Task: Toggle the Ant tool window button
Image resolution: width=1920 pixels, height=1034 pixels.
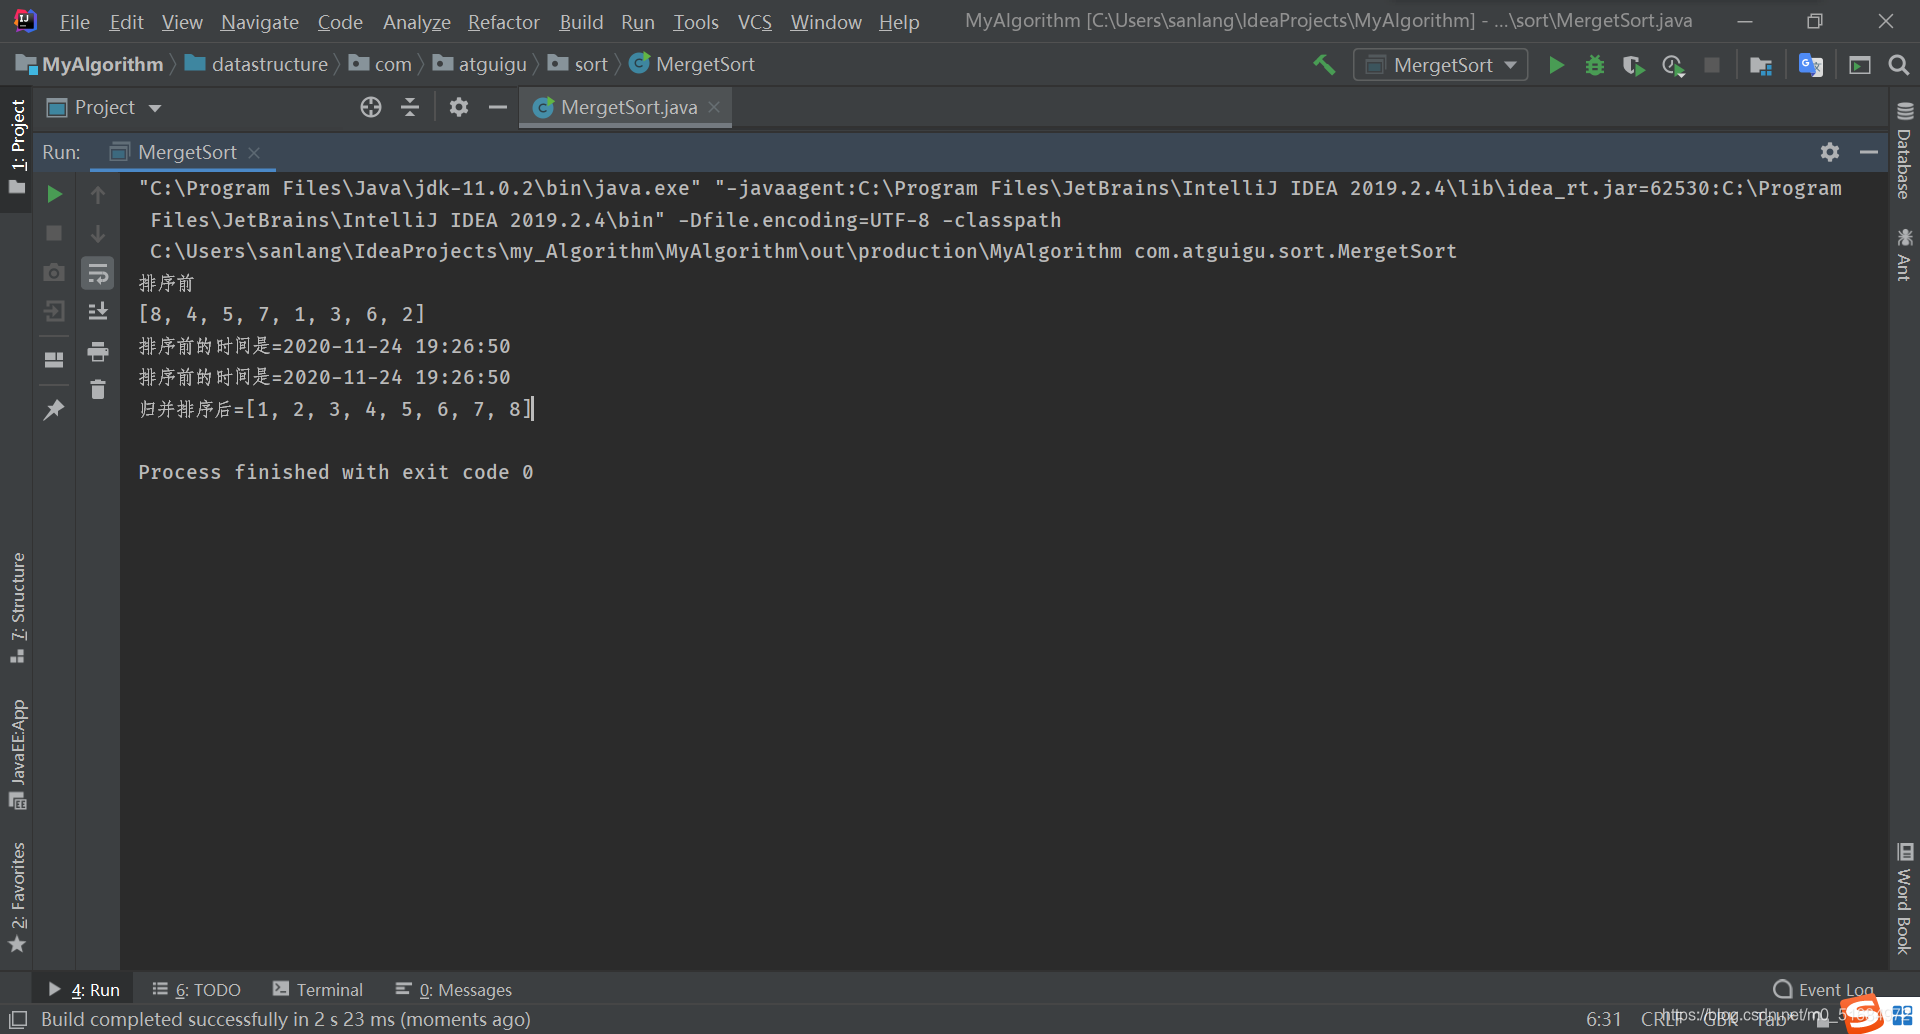Action: pyautogui.click(x=1904, y=254)
